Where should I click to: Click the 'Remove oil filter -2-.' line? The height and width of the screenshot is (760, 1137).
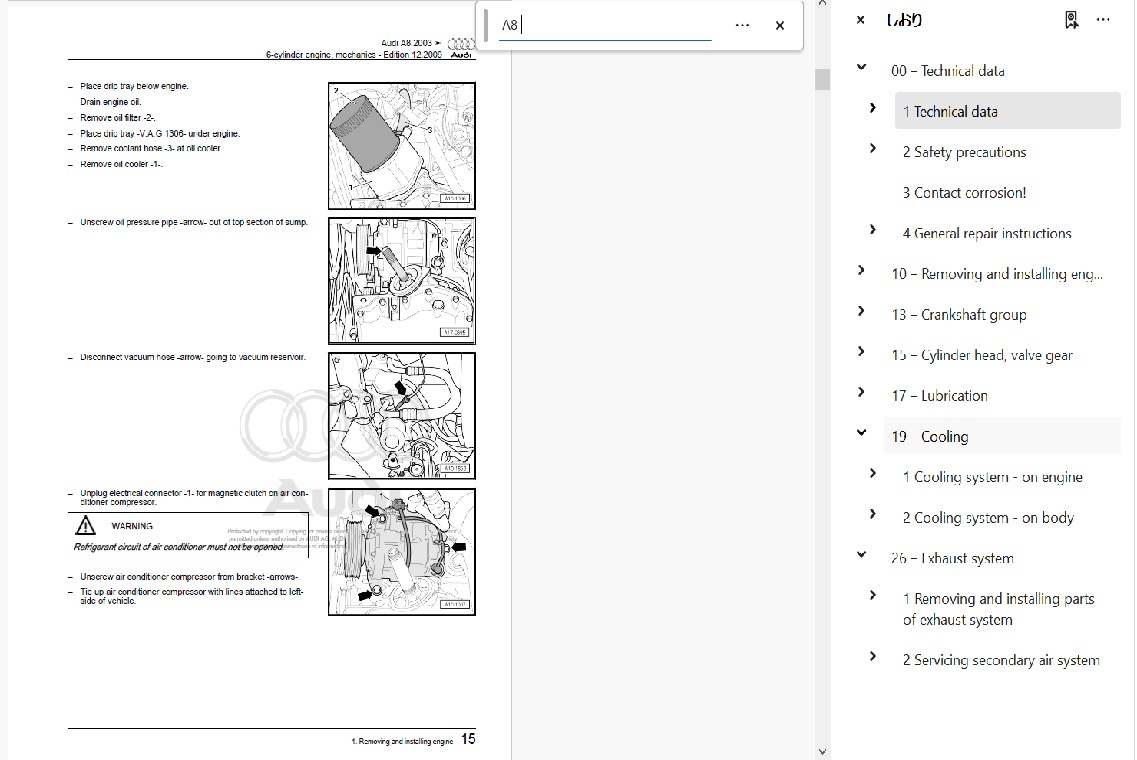(117, 117)
